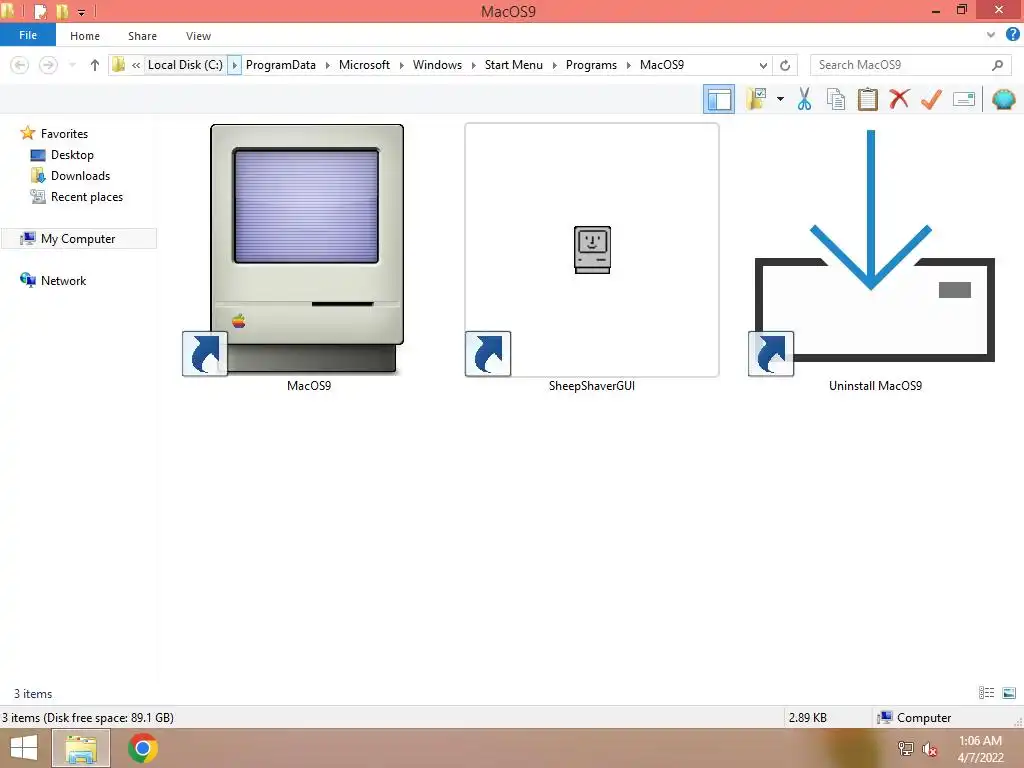The image size is (1024, 768).
Task: Click the red X Delete icon
Action: click(x=899, y=99)
